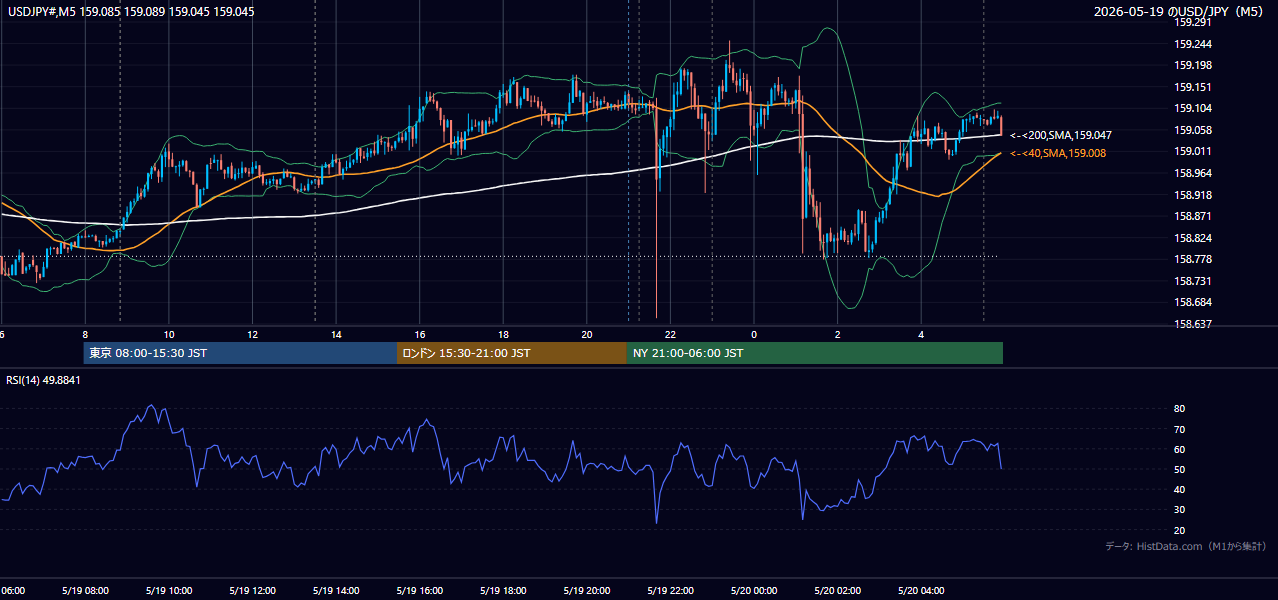The width and height of the screenshot is (1278, 600).
Task: Click the 5/19 12:00 date label
Action: (x=252, y=591)
